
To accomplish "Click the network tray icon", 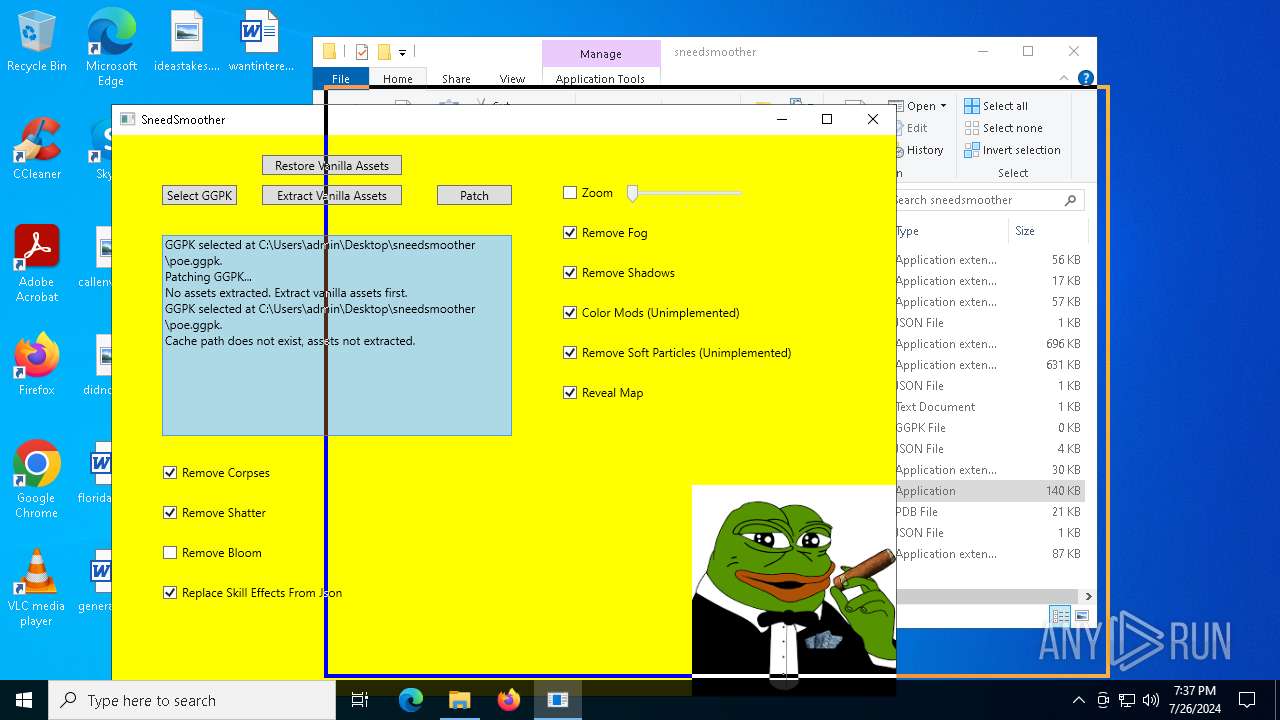I will click(x=1127, y=700).
